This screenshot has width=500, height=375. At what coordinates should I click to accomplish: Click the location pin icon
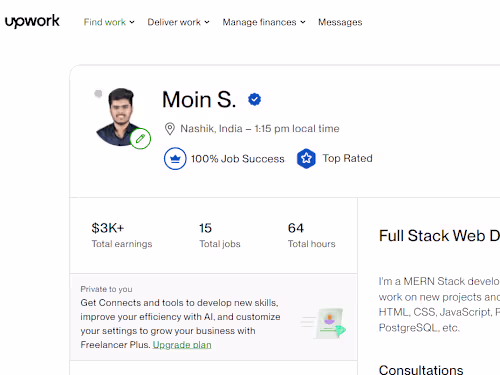(x=170, y=129)
